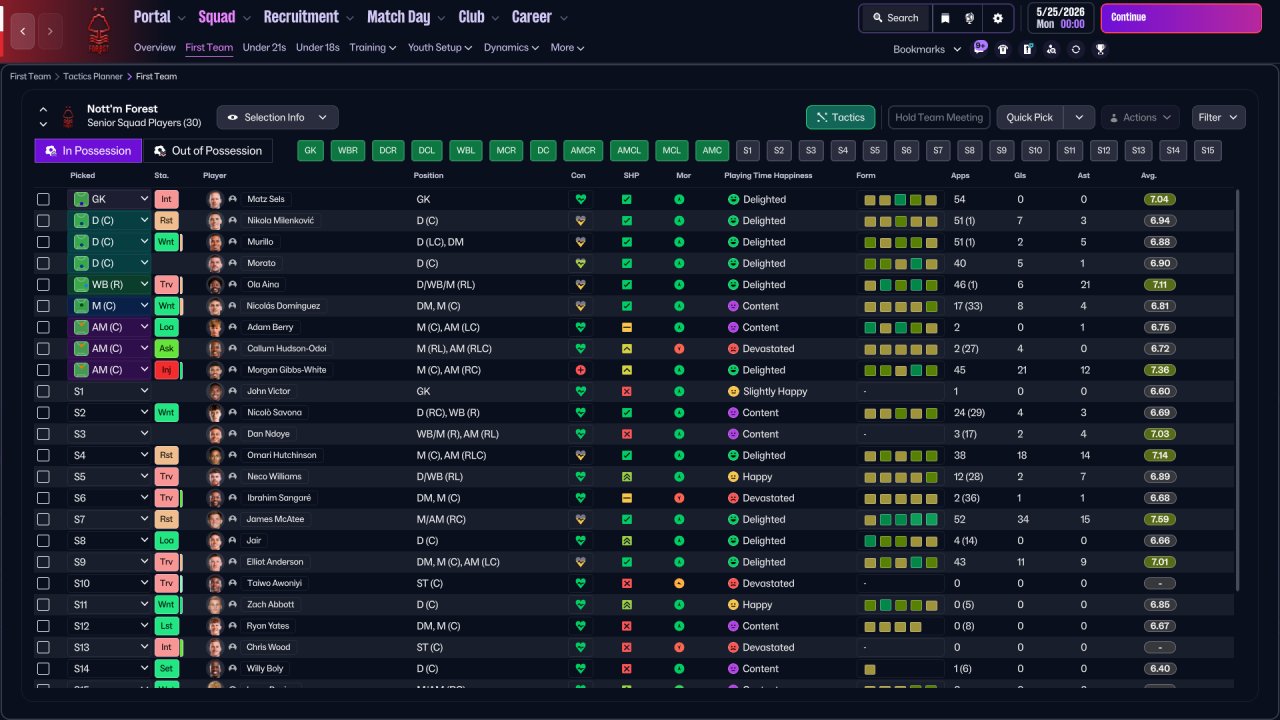Switch to the Under 21s tab
The width and height of the screenshot is (1280, 720).
pos(264,47)
